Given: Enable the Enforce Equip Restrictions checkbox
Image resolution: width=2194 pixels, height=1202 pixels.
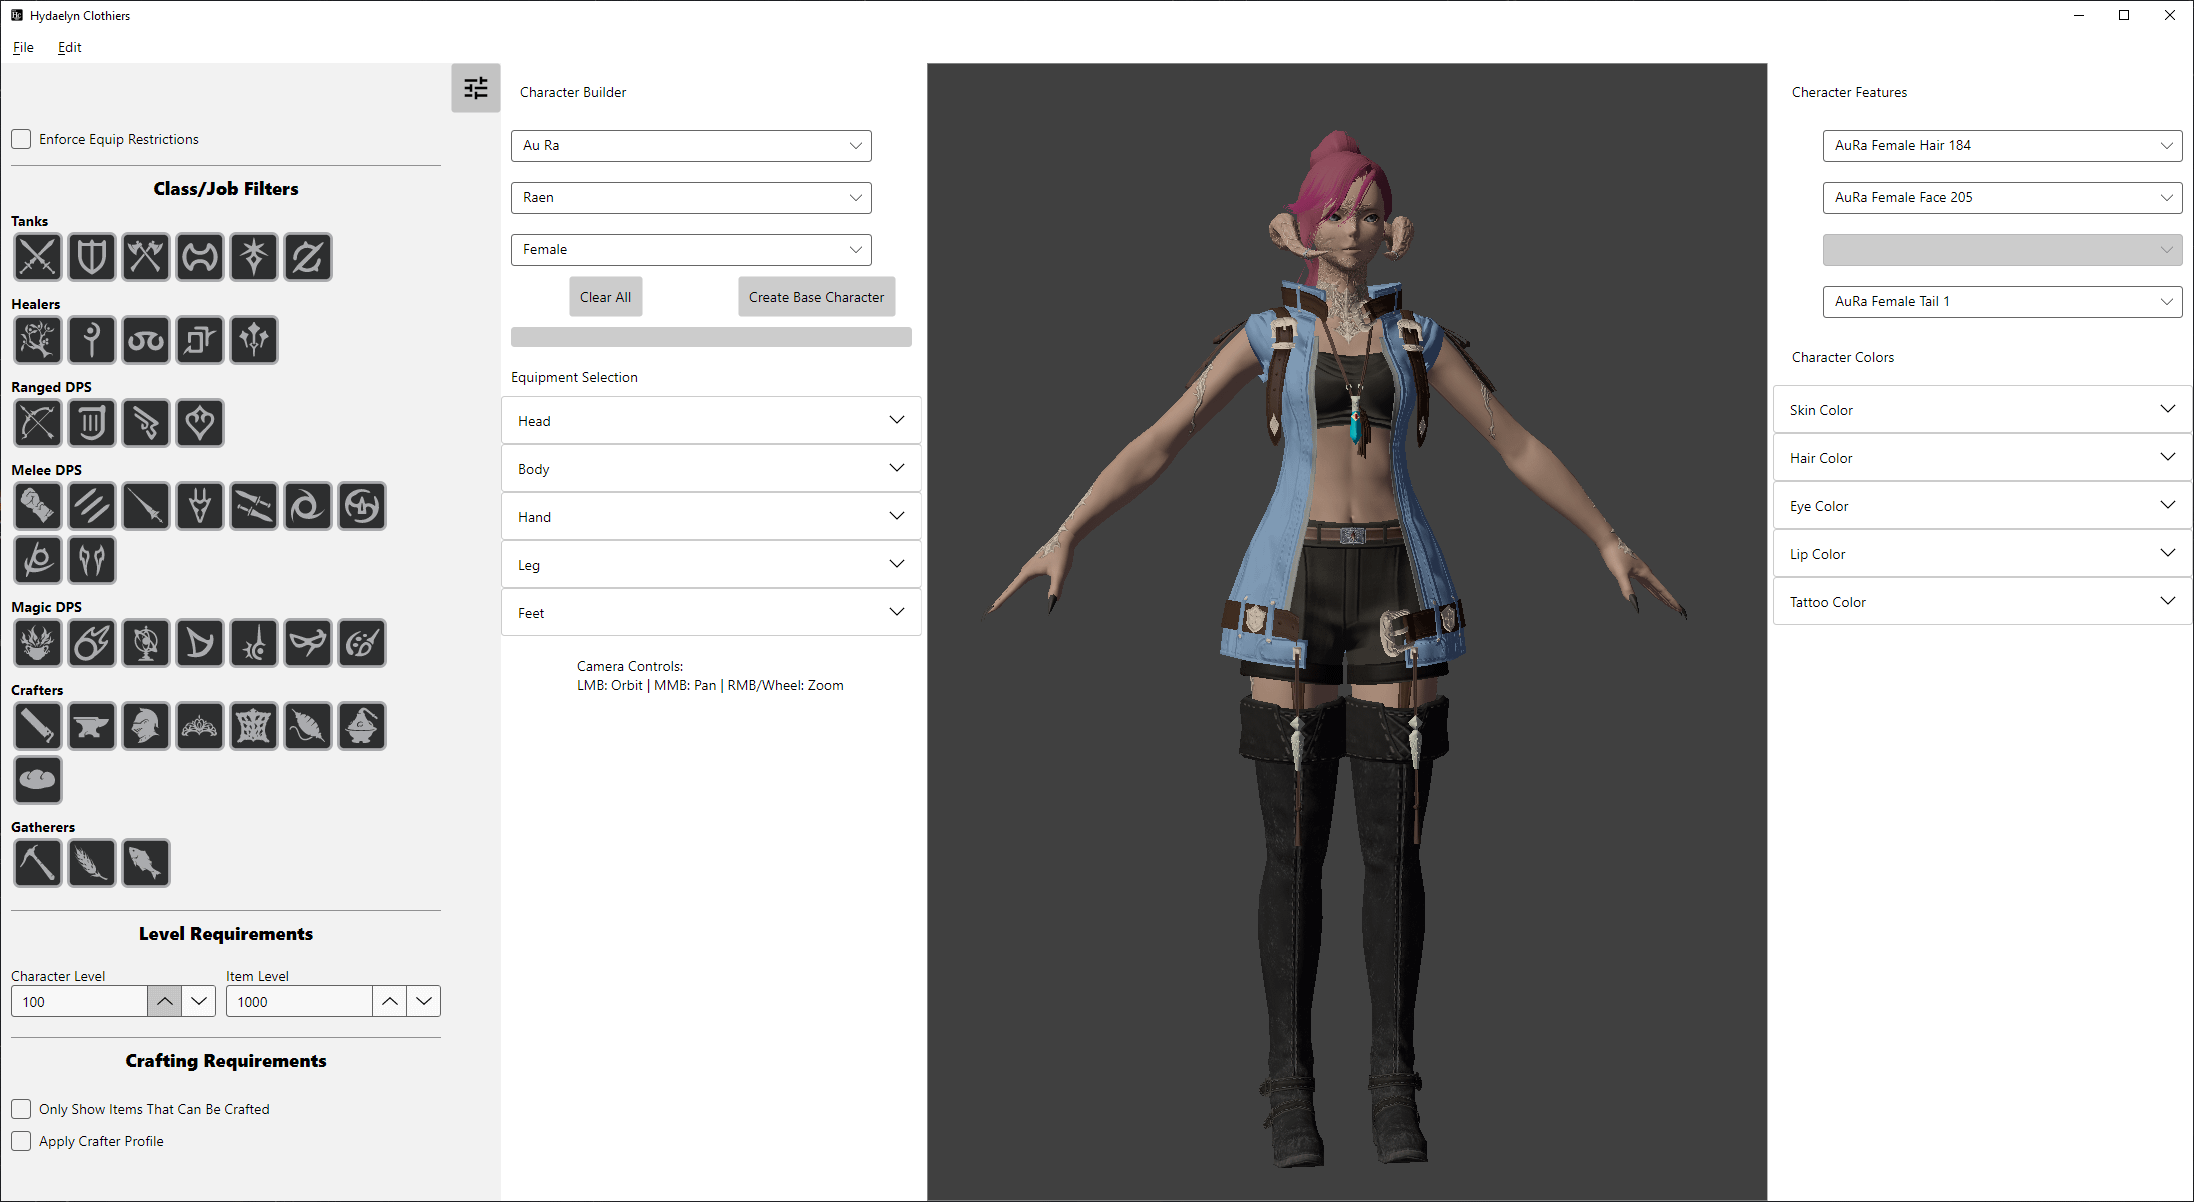Looking at the screenshot, I should pyautogui.click(x=21, y=139).
